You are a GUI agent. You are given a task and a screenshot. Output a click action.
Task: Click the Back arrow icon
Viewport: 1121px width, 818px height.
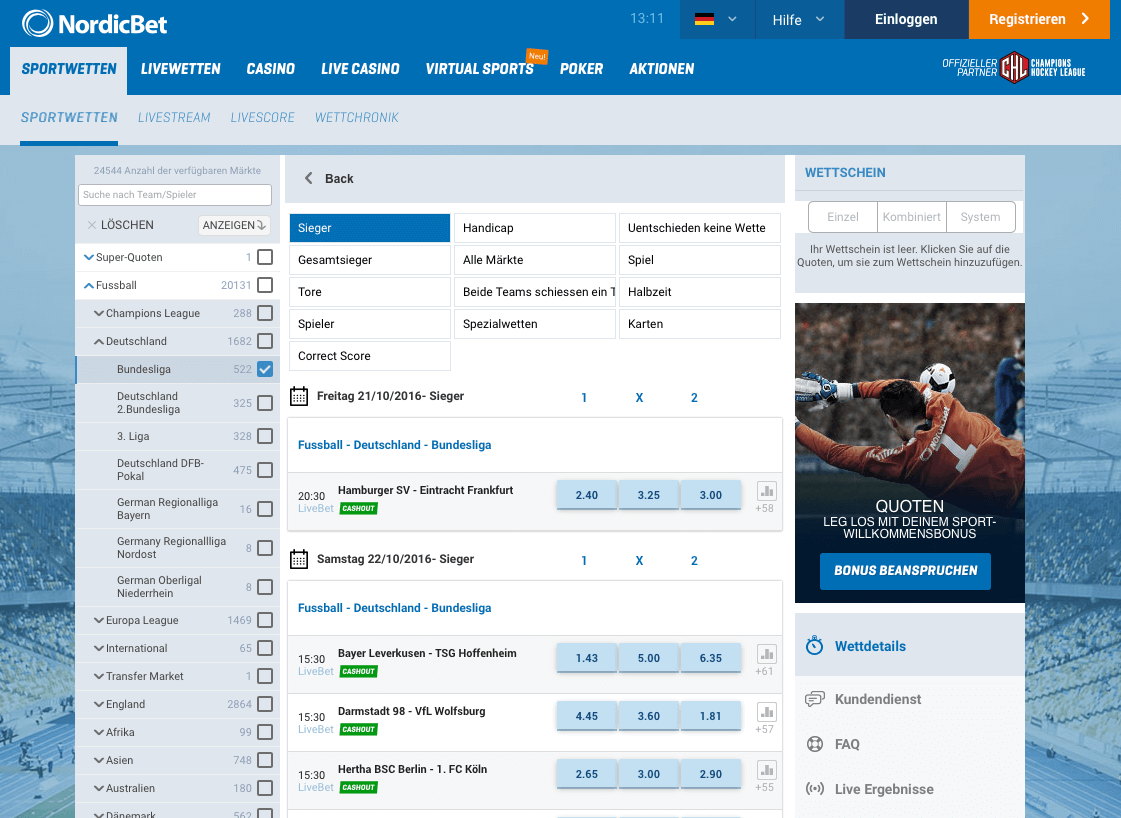click(309, 178)
